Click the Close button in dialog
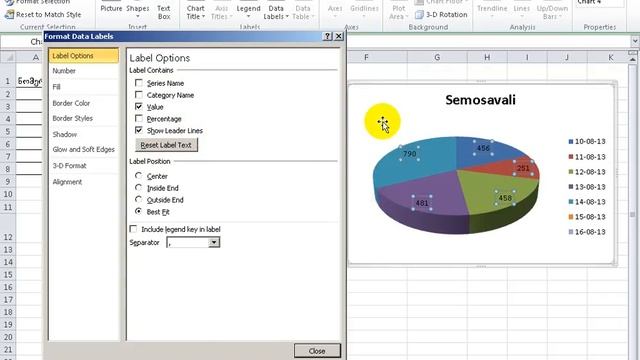The height and width of the screenshot is (360, 640). click(317, 351)
